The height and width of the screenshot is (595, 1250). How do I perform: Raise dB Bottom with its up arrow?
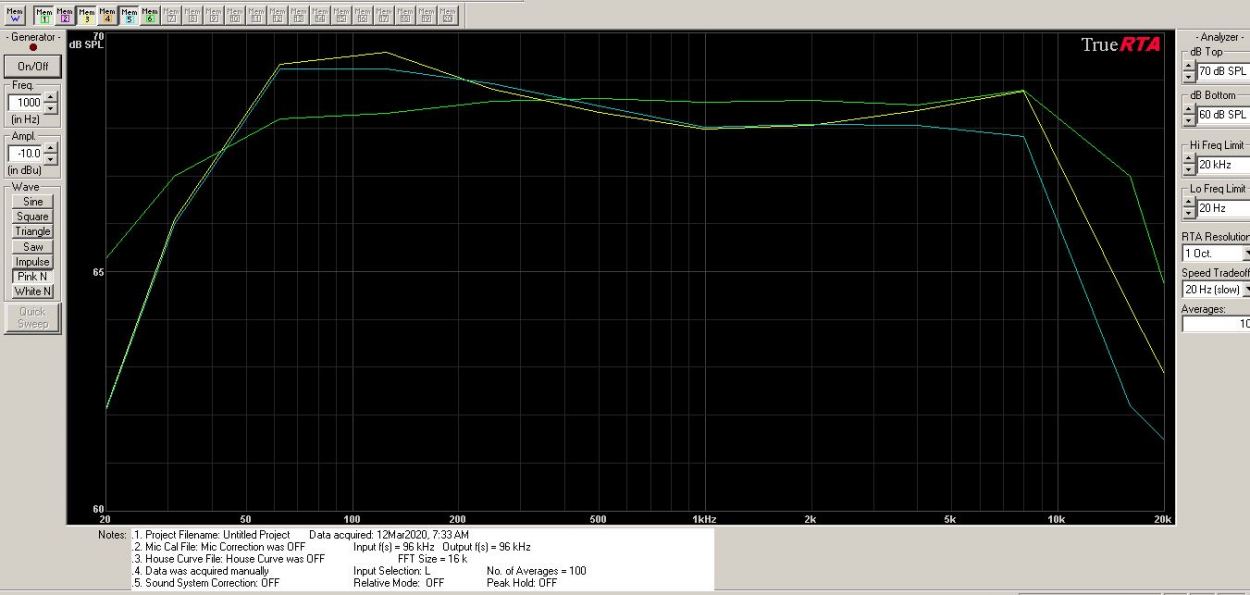tap(1189, 110)
